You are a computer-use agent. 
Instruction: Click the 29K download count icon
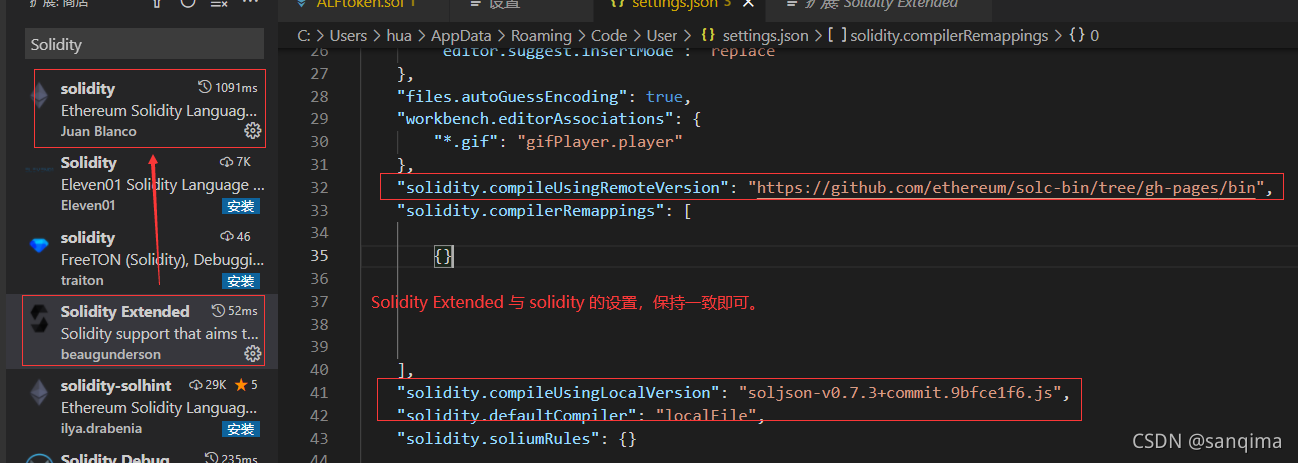point(194,385)
